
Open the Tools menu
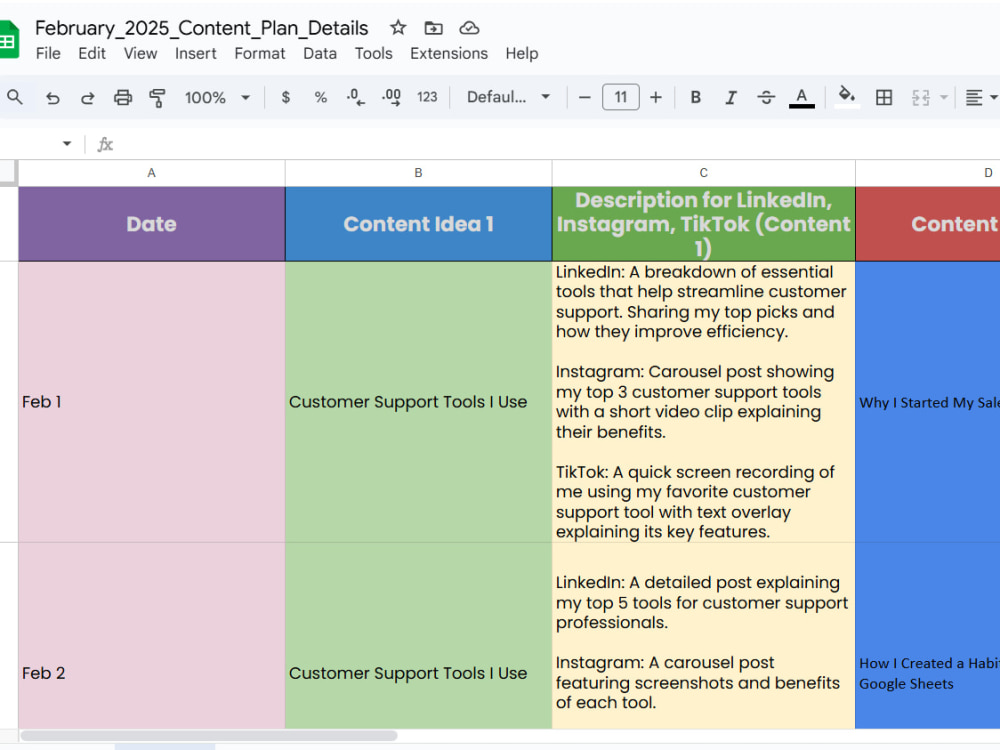click(374, 54)
